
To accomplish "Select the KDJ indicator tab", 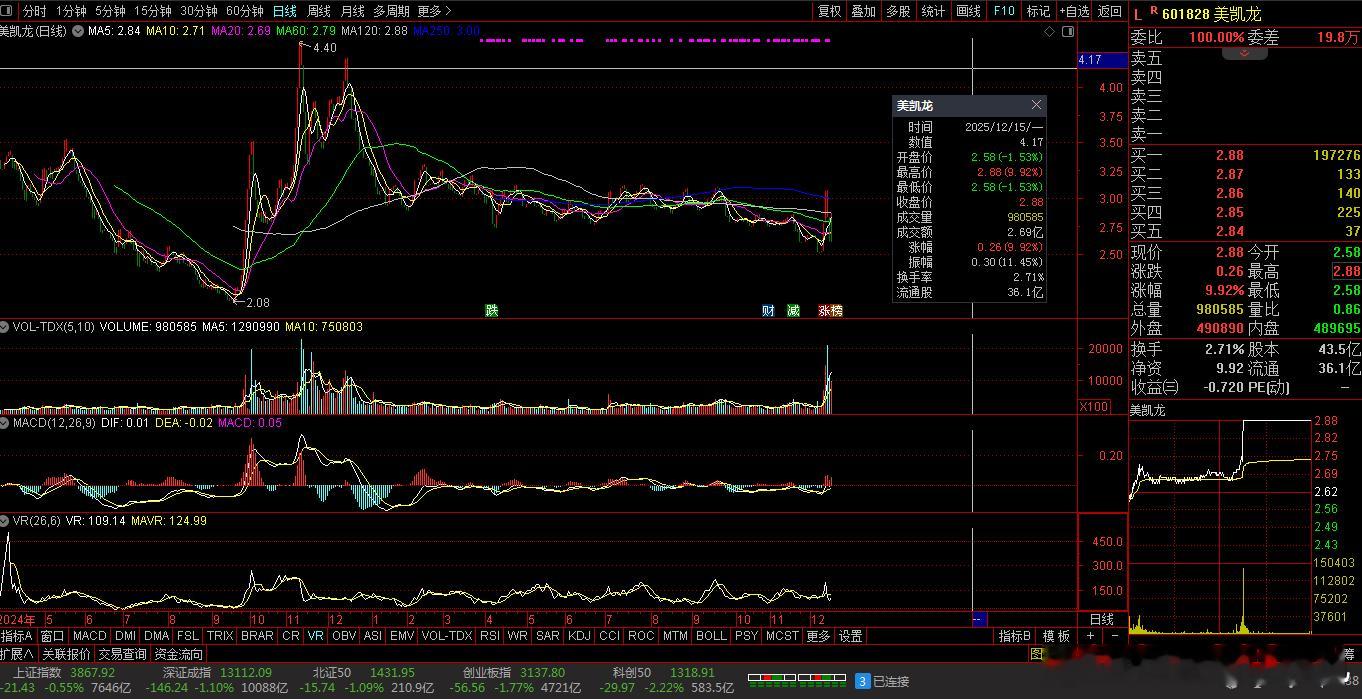I will click(x=578, y=636).
